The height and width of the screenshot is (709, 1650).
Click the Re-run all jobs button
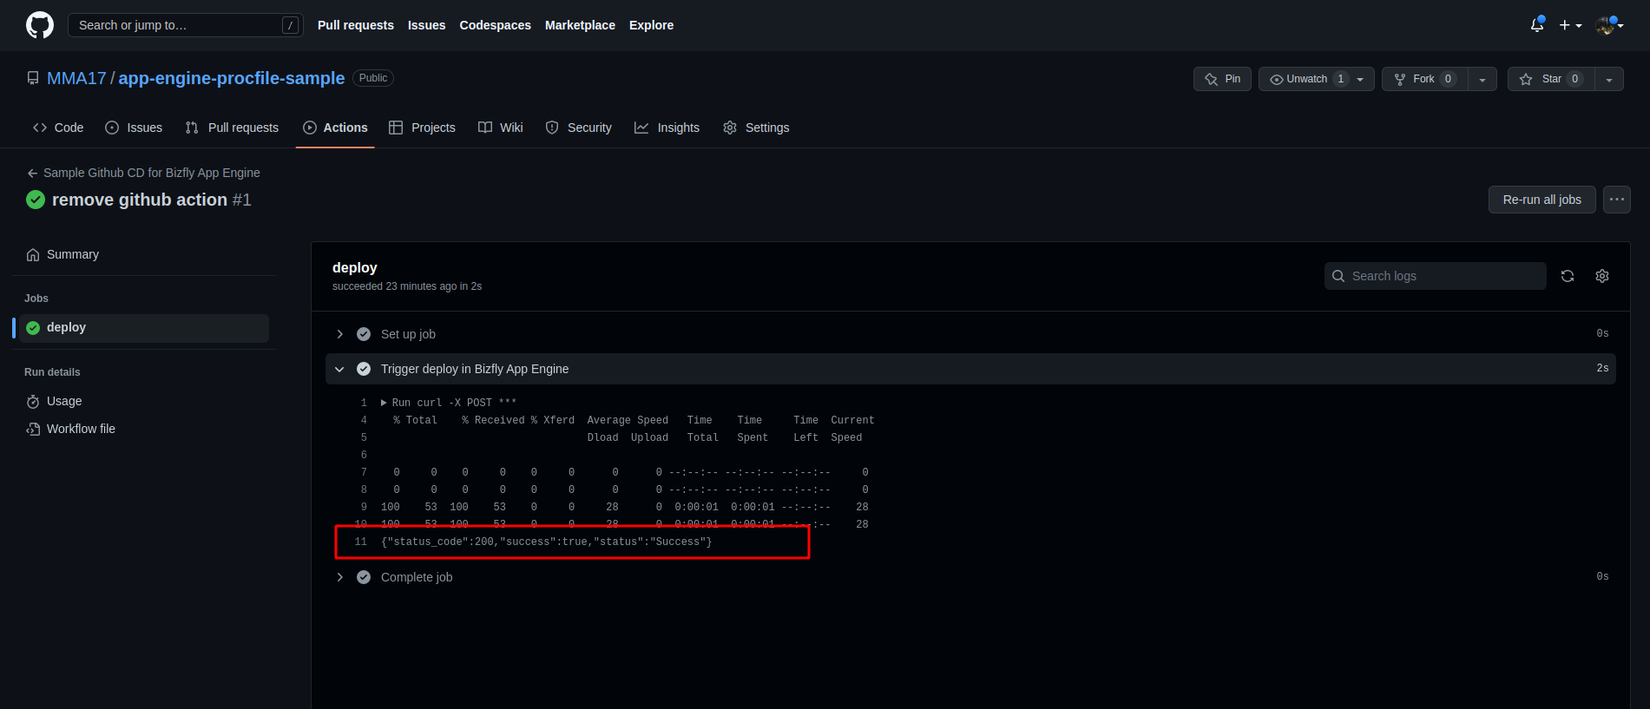tap(1542, 200)
